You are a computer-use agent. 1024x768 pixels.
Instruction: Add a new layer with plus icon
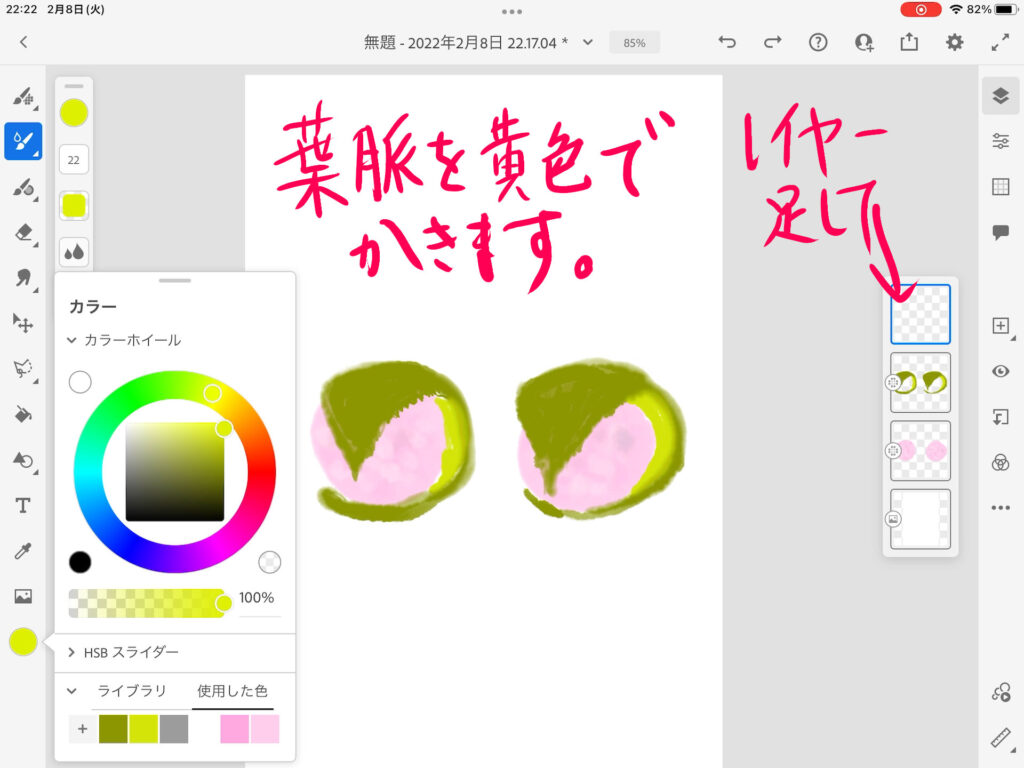1000,326
